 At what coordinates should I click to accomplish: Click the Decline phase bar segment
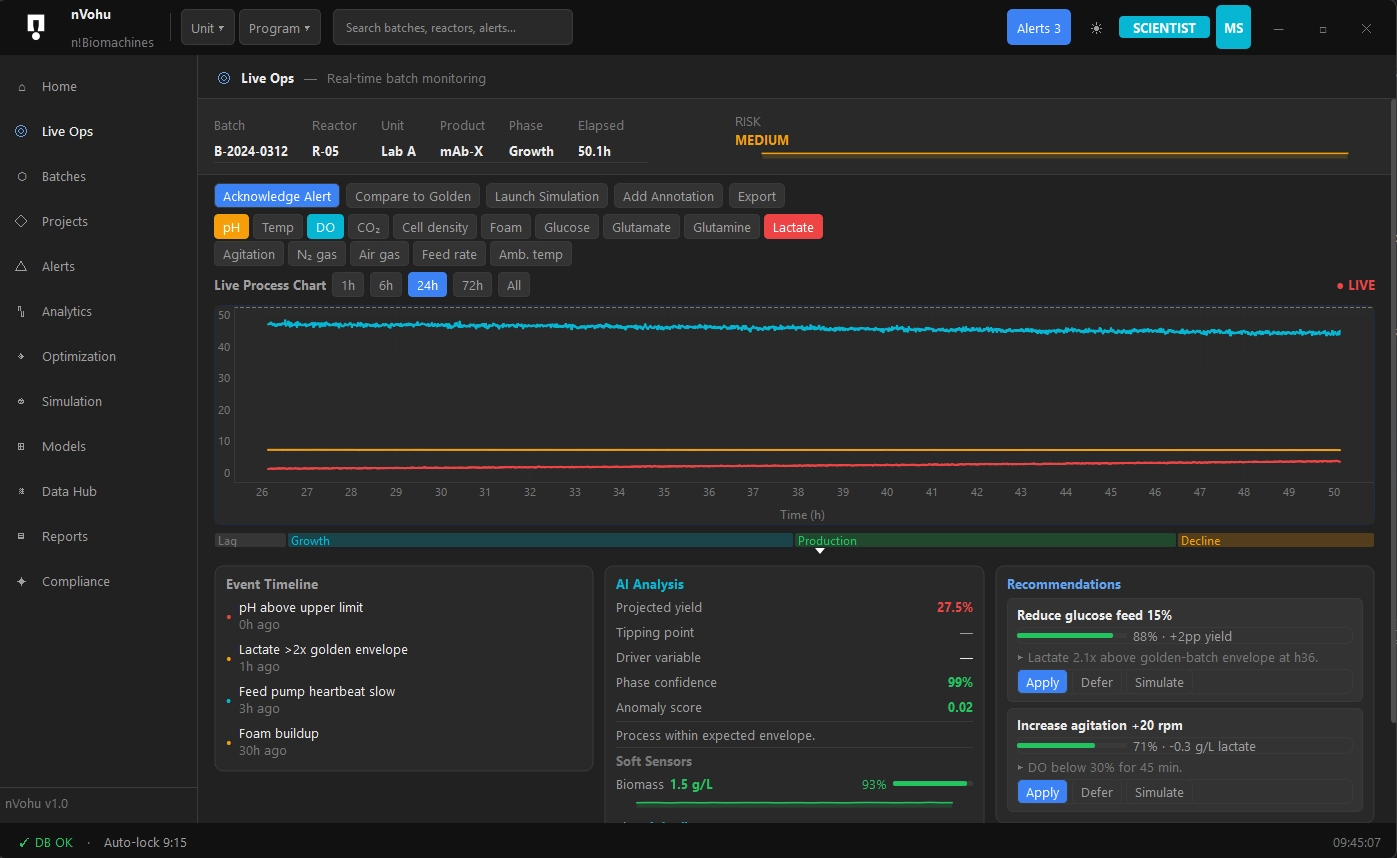(1276, 540)
